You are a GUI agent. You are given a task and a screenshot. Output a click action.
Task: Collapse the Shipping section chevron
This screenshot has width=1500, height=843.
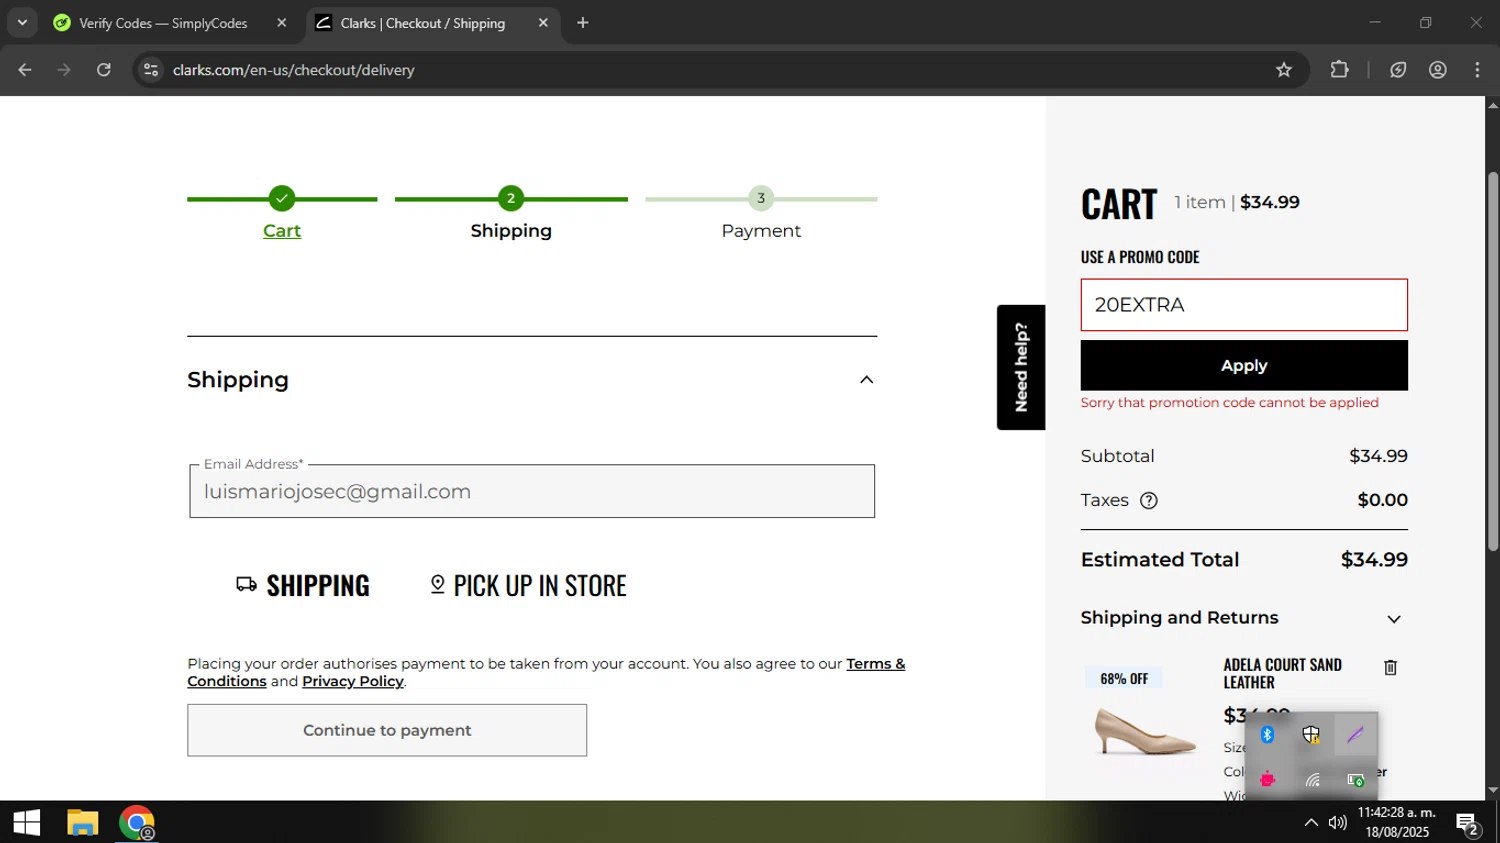click(867, 380)
